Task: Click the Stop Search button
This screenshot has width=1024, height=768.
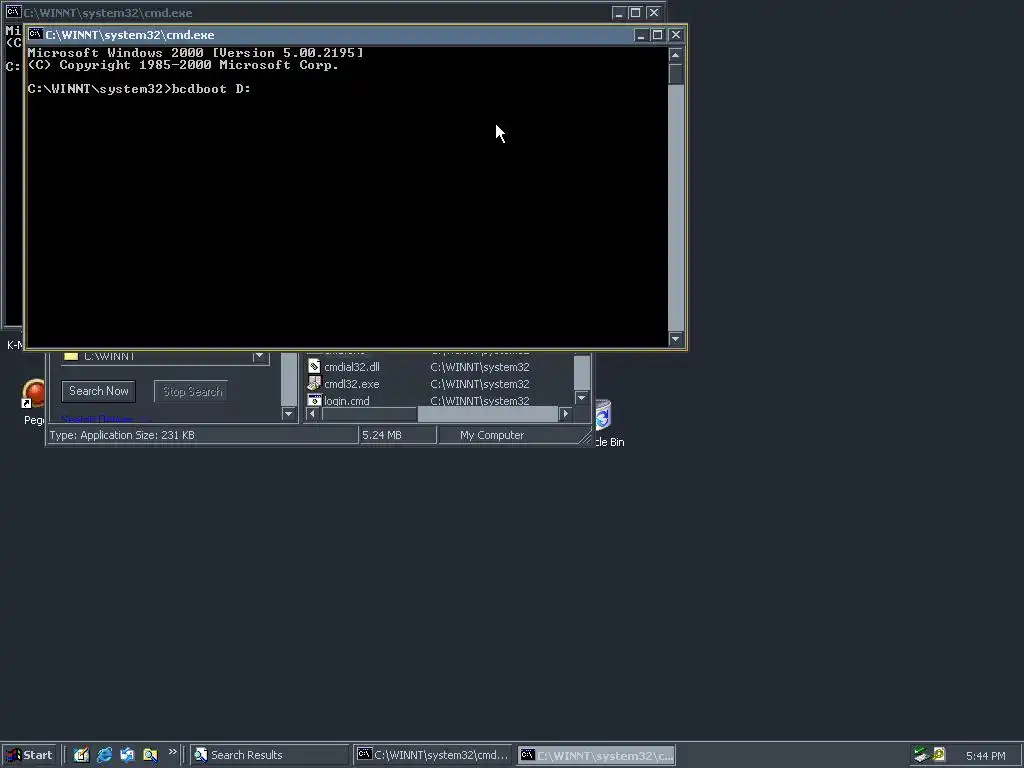Action: click(192, 391)
